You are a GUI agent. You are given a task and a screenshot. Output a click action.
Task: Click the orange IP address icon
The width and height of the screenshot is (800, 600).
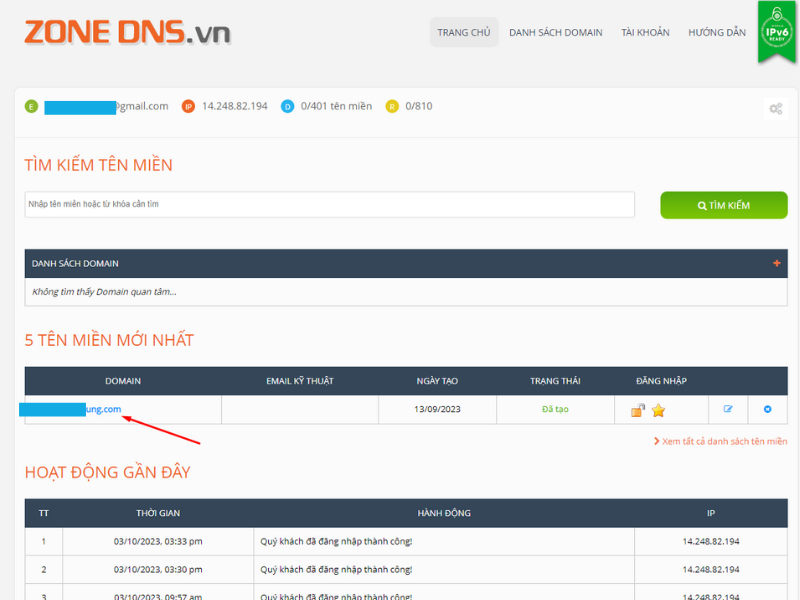[x=188, y=106]
